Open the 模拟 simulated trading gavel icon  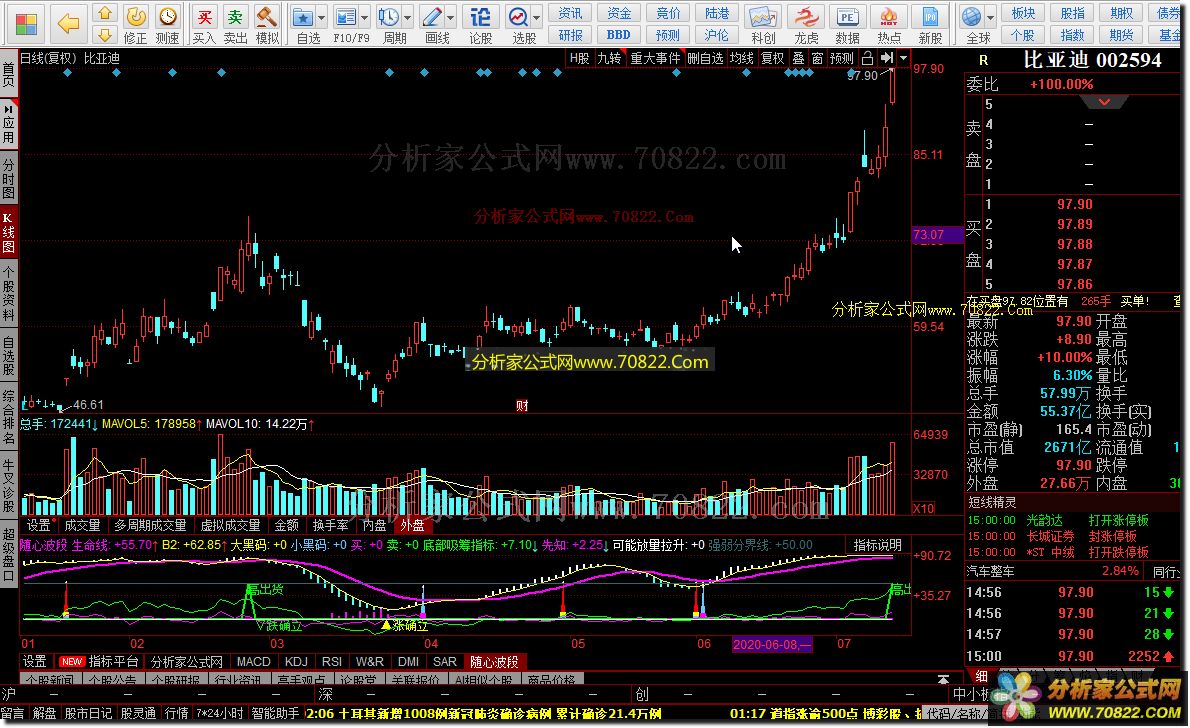tap(267, 24)
